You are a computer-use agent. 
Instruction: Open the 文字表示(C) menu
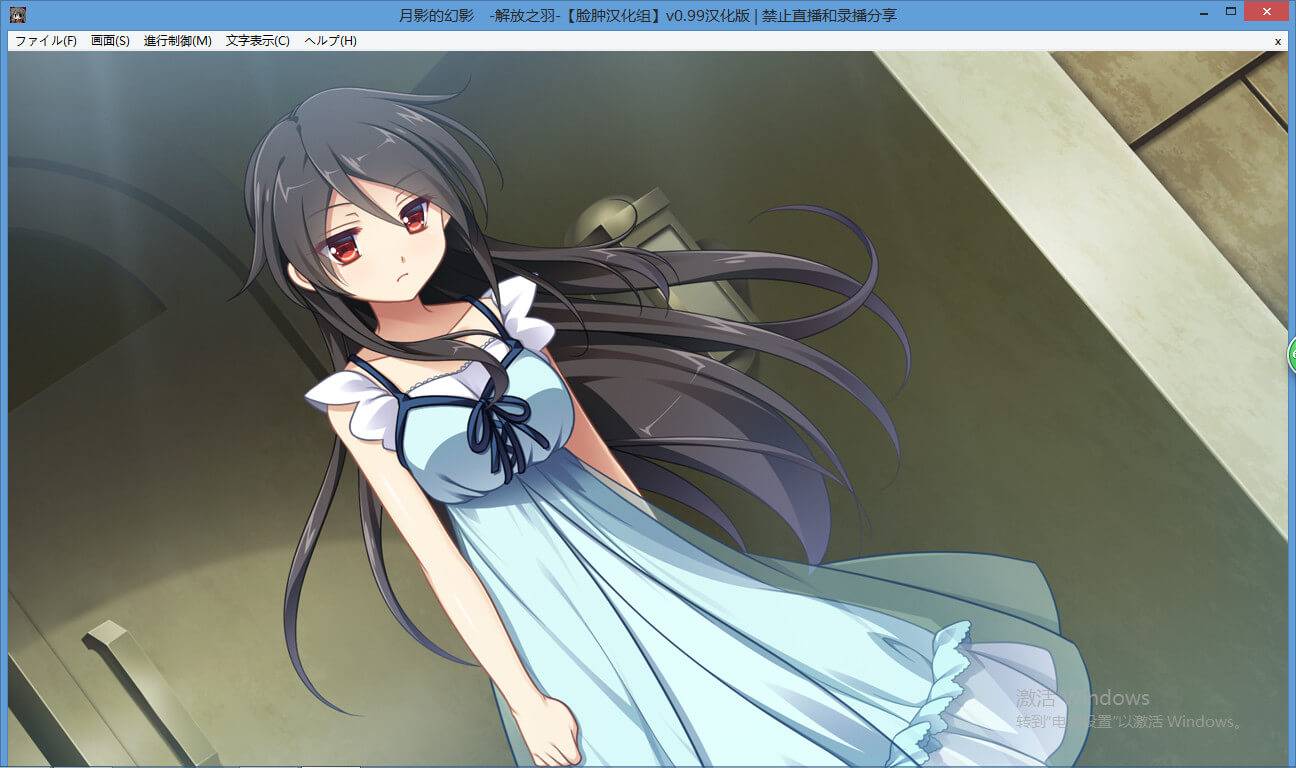tap(257, 41)
